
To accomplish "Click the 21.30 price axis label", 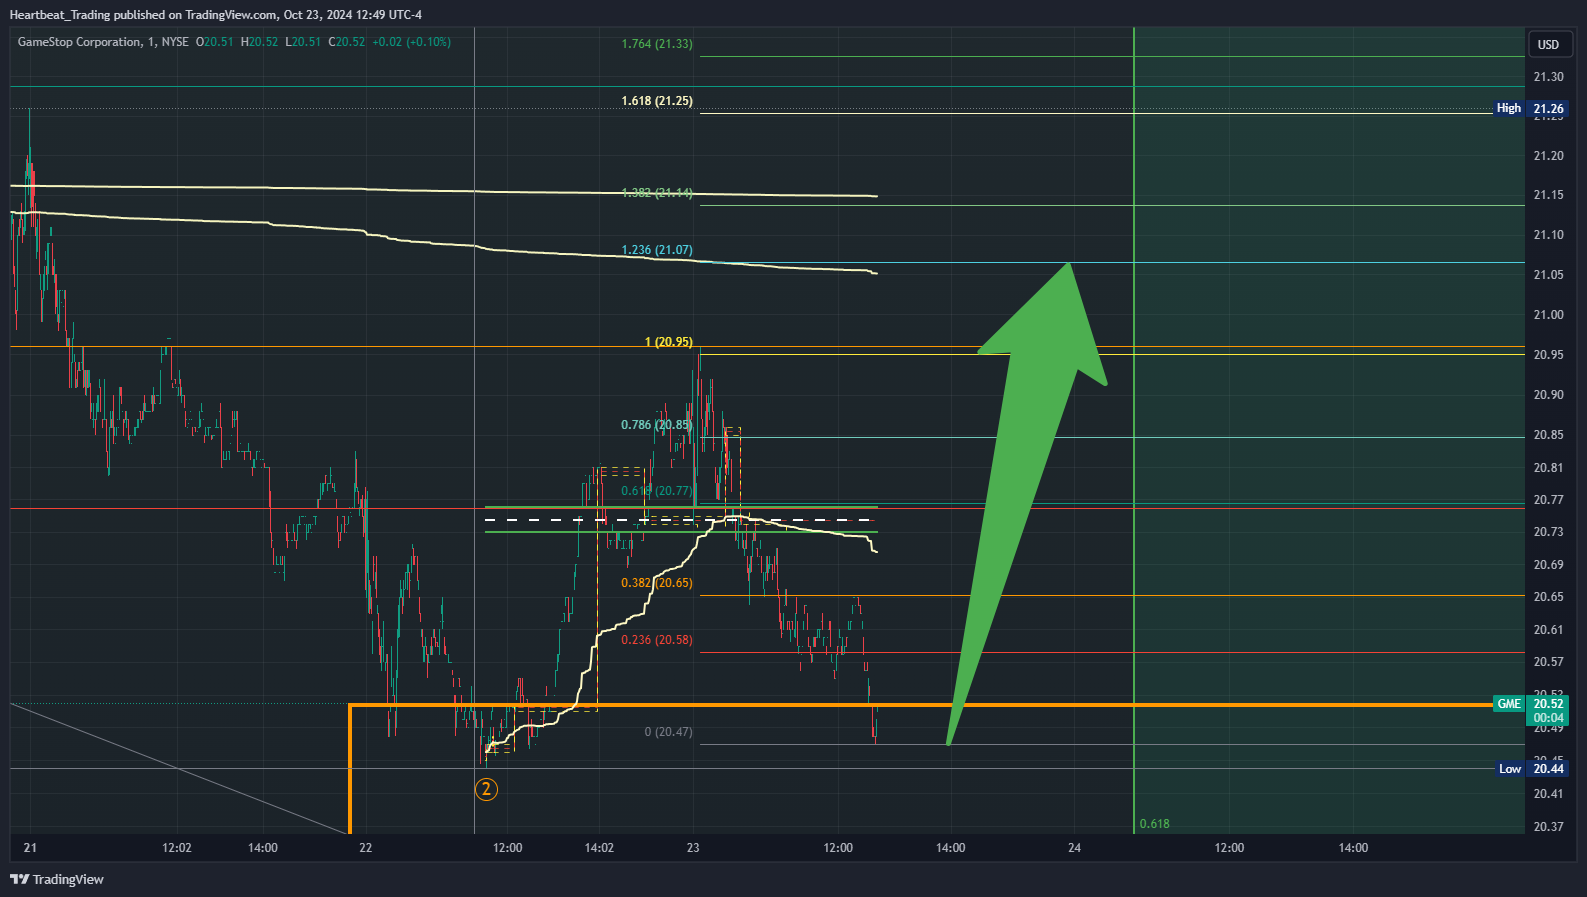I will coord(1548,77).
